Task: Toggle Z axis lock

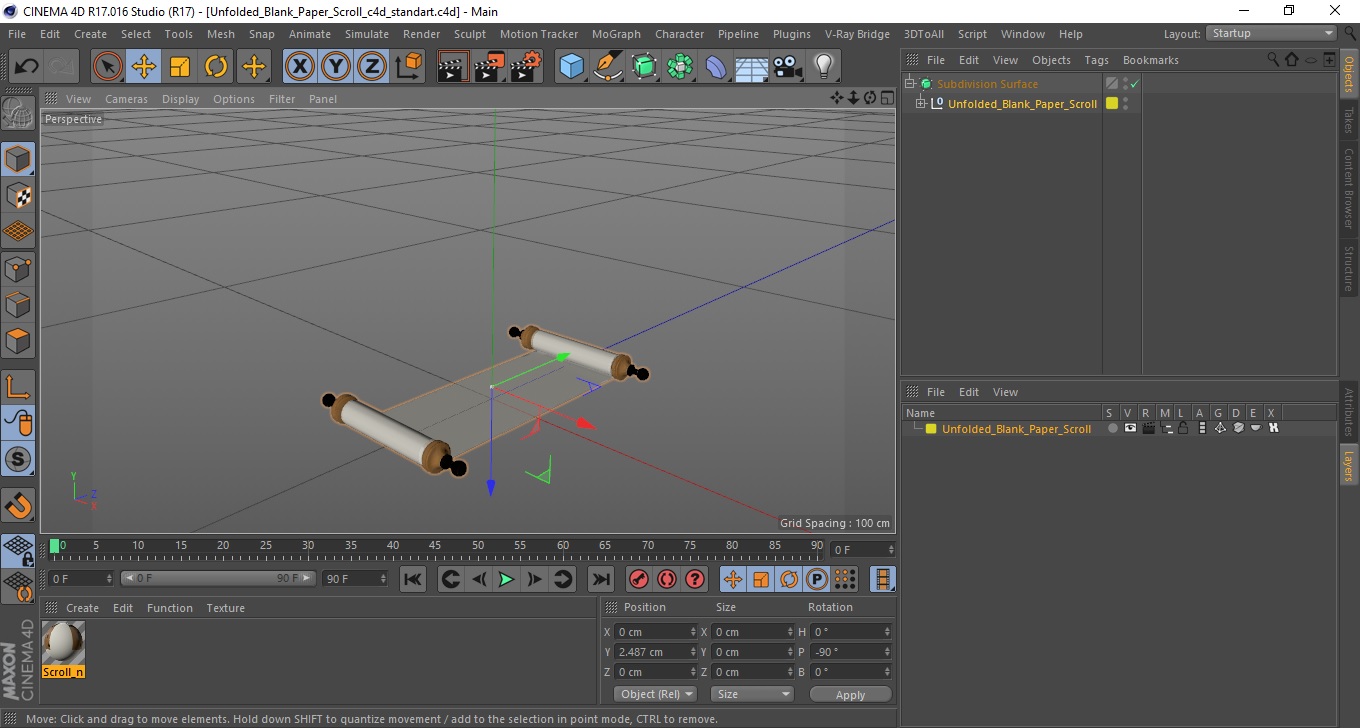Action: pos(372,67)
